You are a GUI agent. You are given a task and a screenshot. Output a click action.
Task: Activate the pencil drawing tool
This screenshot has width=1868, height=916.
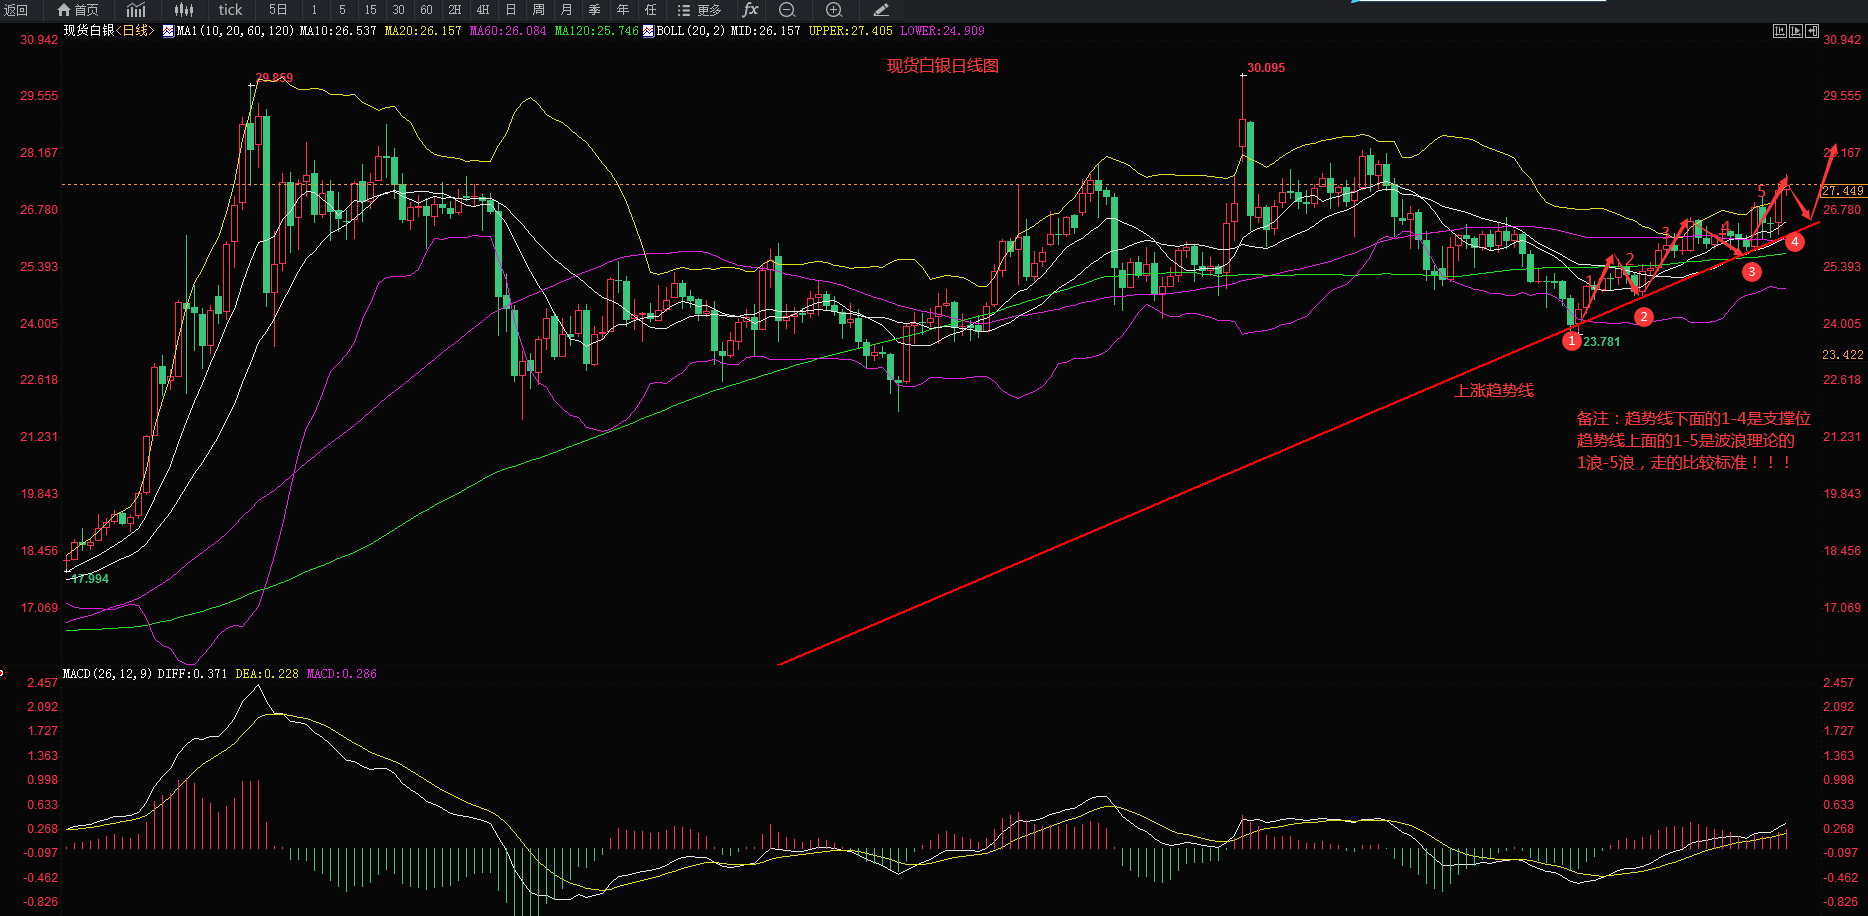coord(881,10)
